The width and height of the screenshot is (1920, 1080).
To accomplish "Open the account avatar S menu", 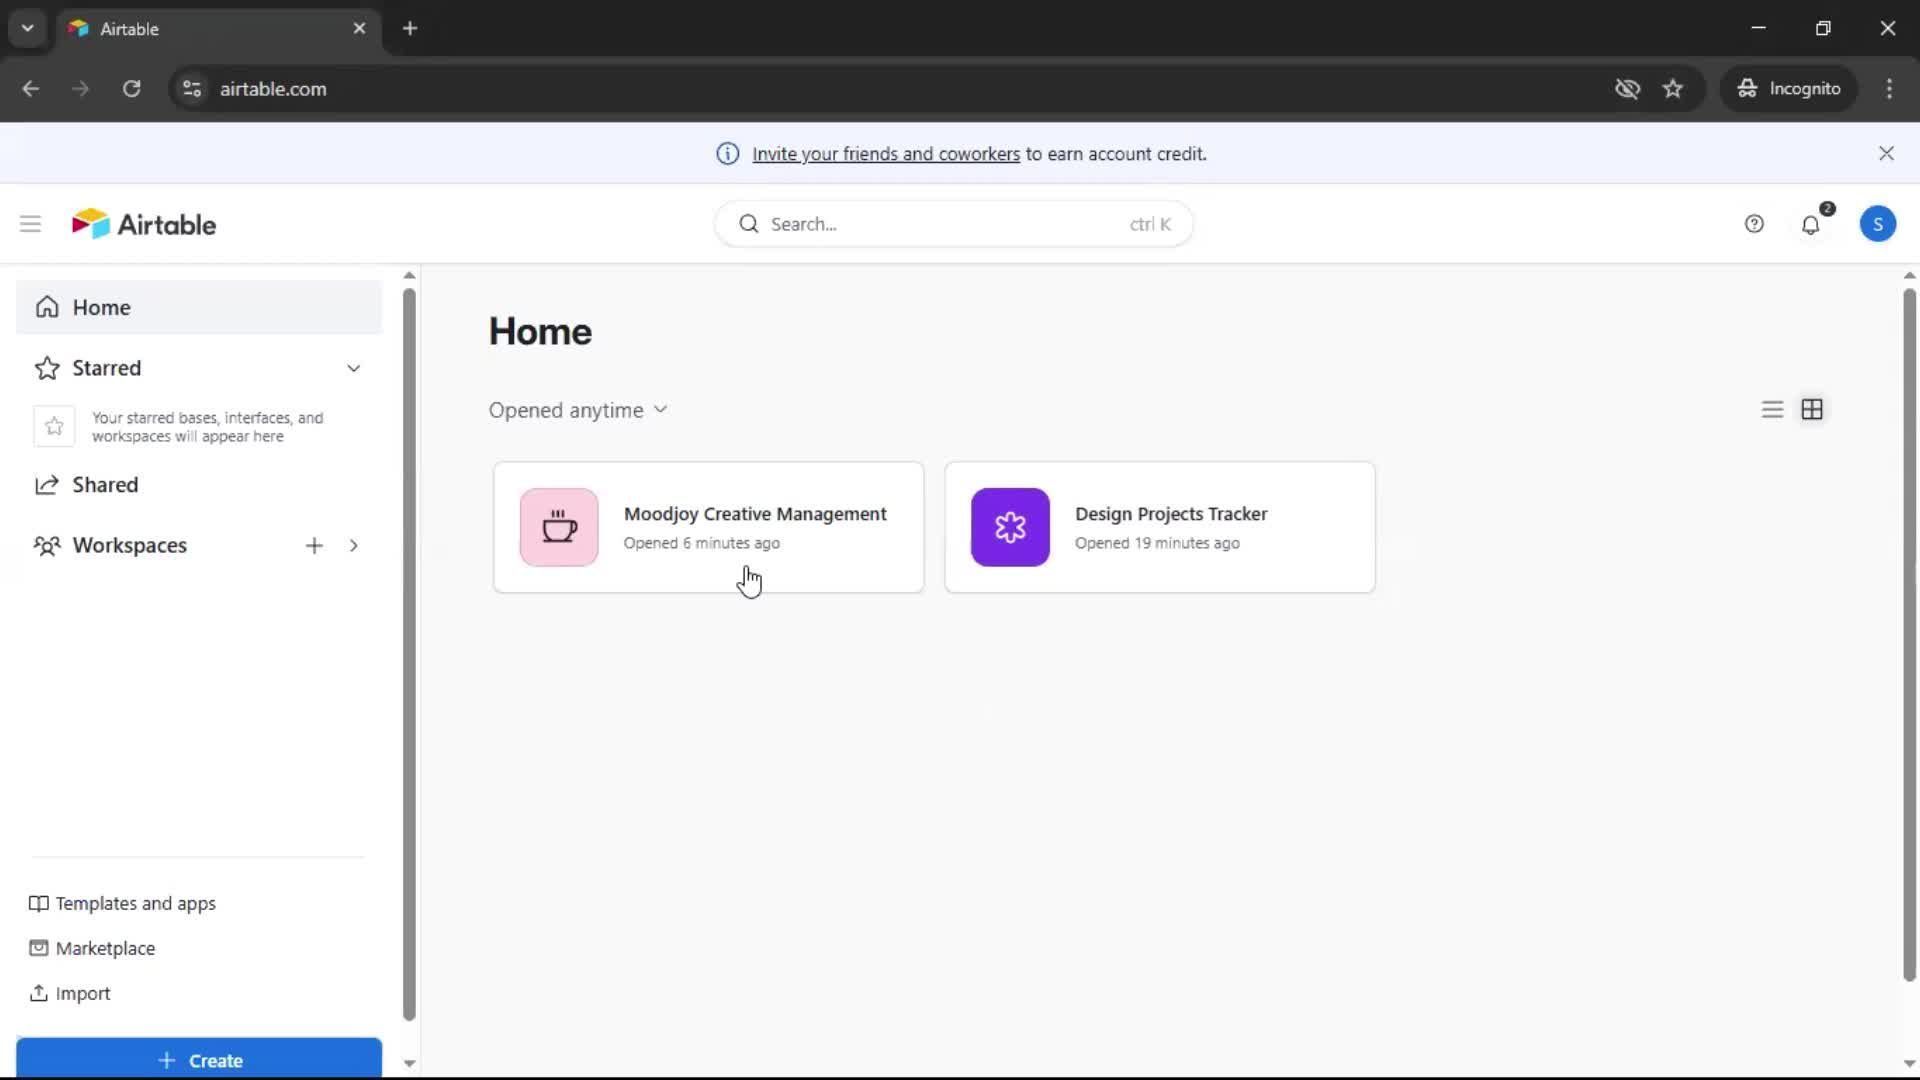I will pyautogui.click(x=1877, y=224).
